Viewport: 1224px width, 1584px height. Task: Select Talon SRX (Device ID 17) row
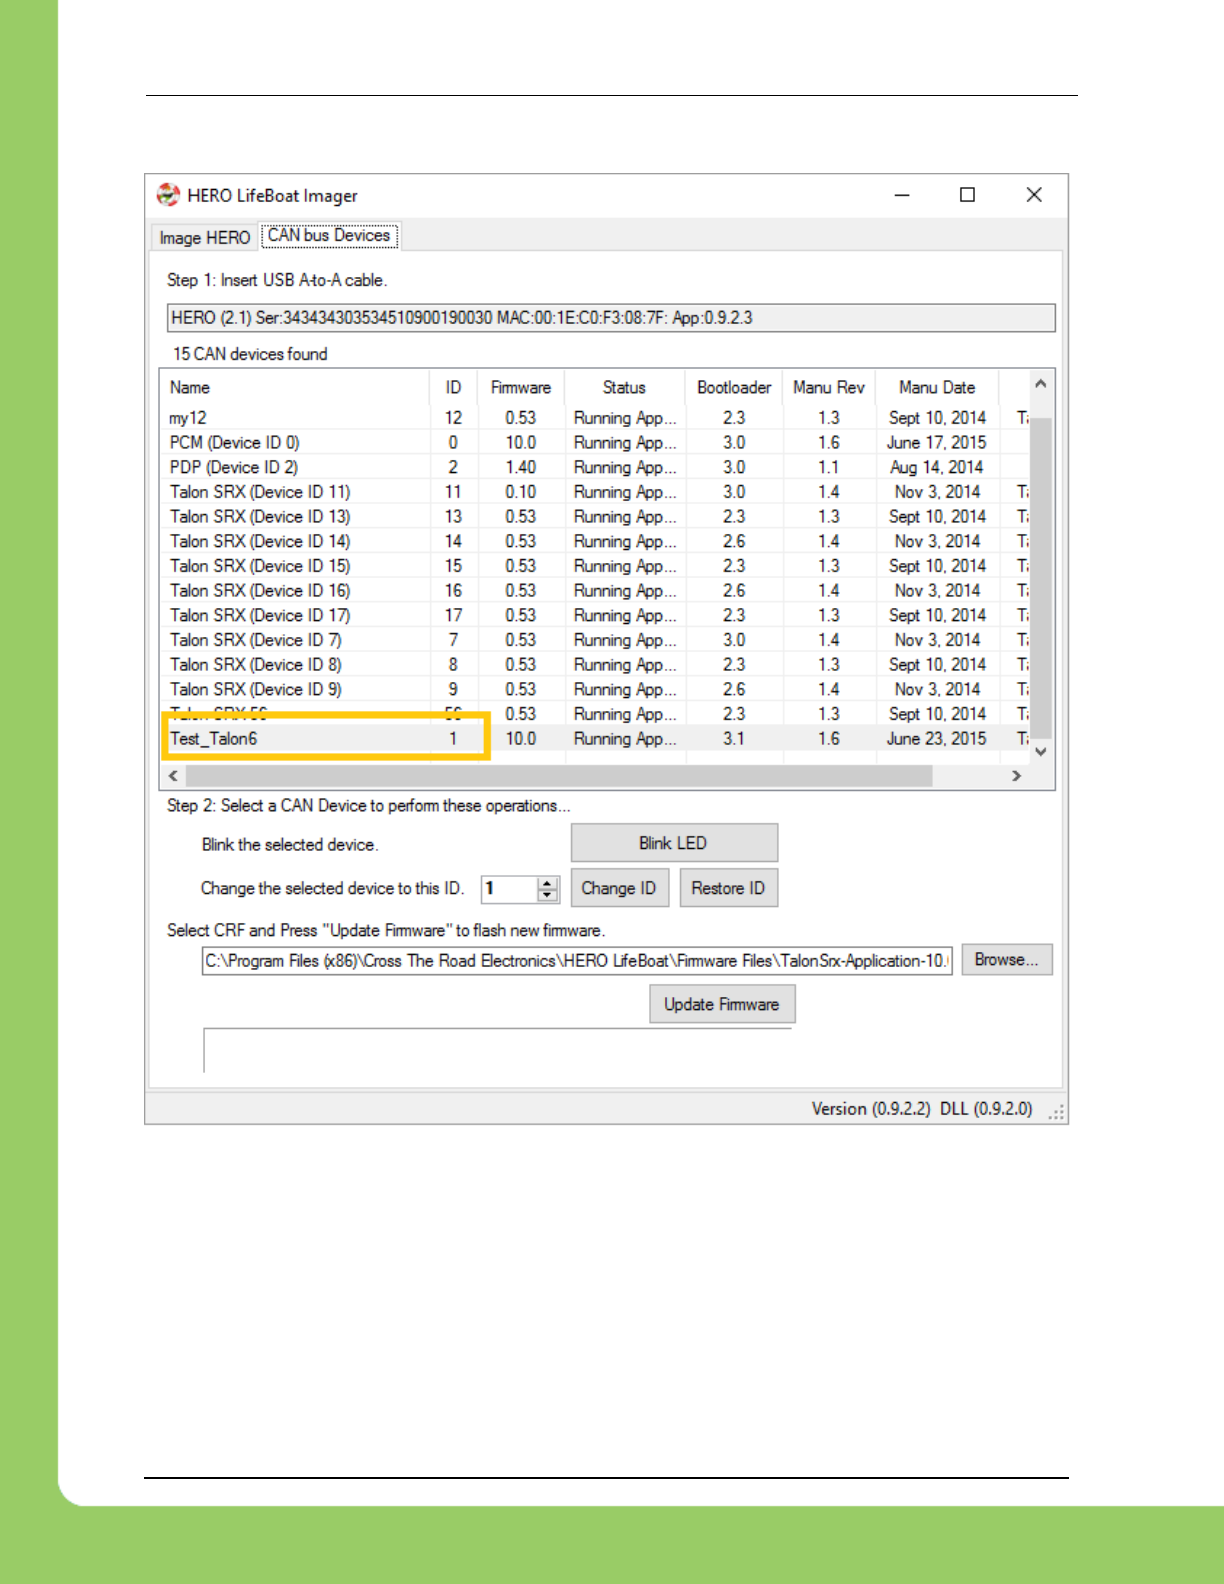pos(595,615)
